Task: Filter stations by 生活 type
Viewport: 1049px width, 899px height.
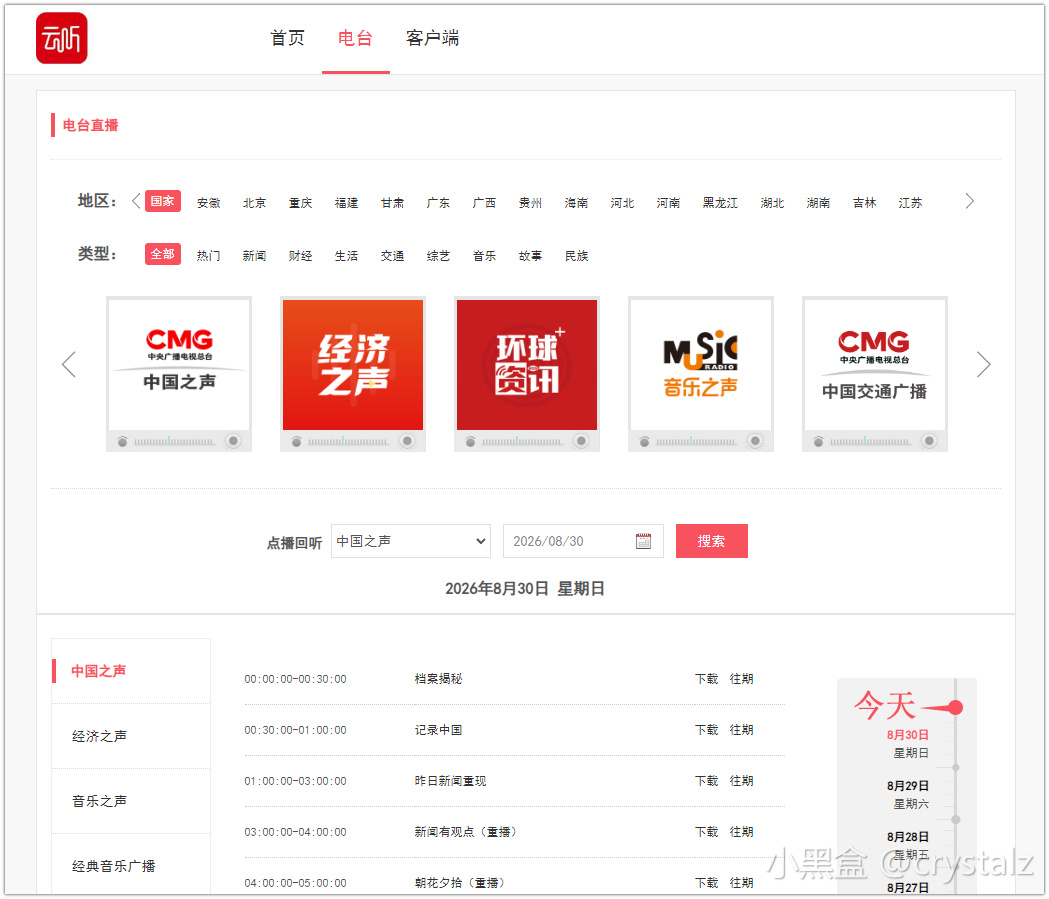Action: [x=347, y=256]
